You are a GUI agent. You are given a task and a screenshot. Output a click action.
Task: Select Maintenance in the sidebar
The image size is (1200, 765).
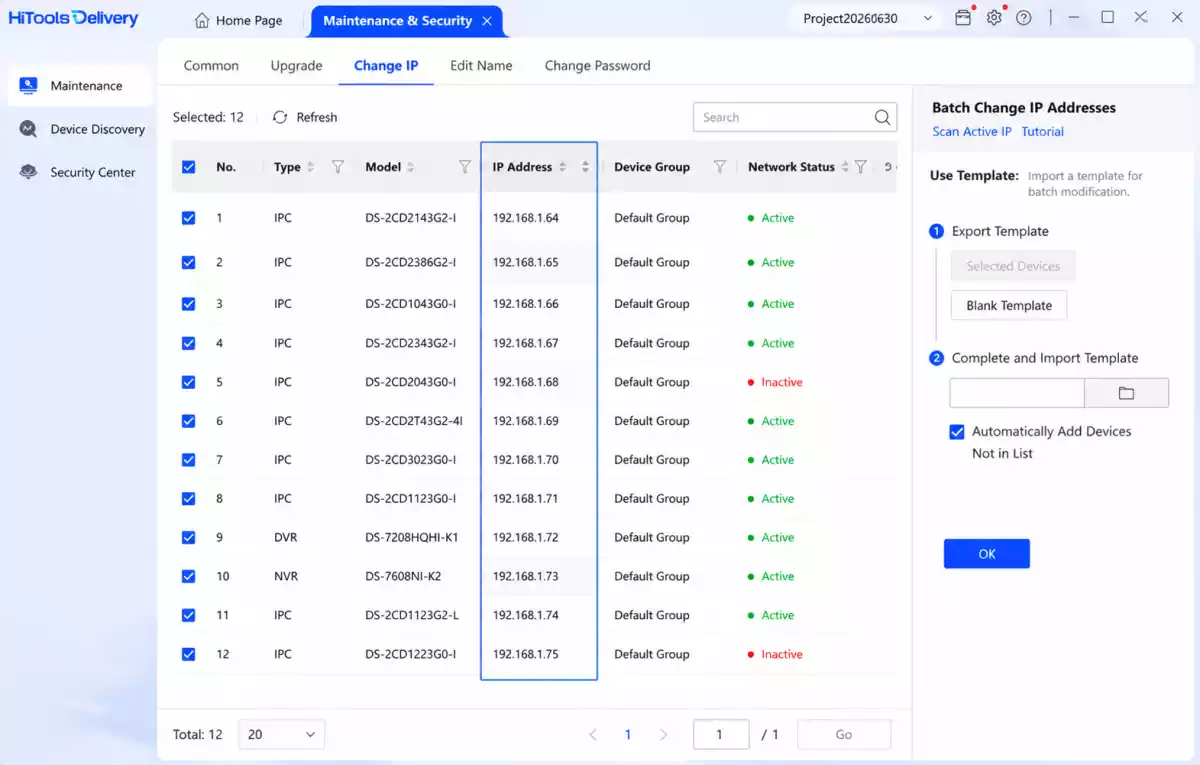coord(80,86)
